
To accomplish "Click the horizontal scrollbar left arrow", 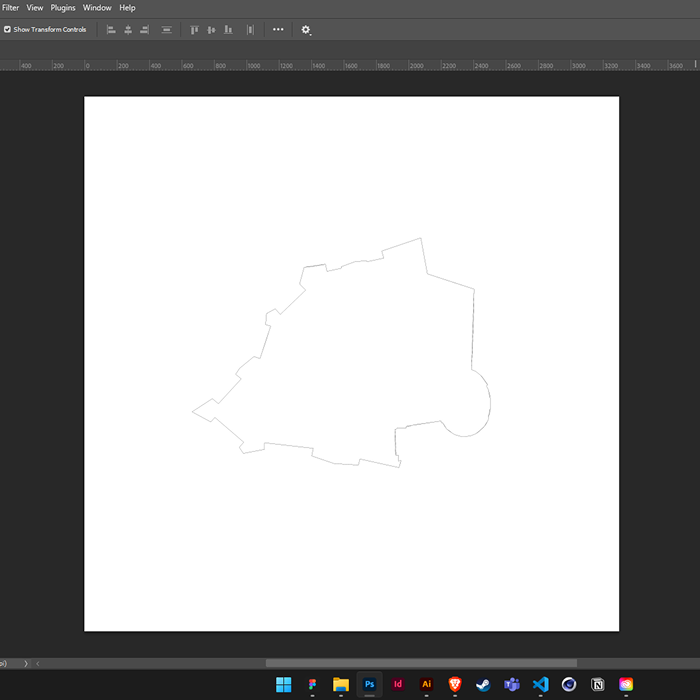I will click(38, 664).
